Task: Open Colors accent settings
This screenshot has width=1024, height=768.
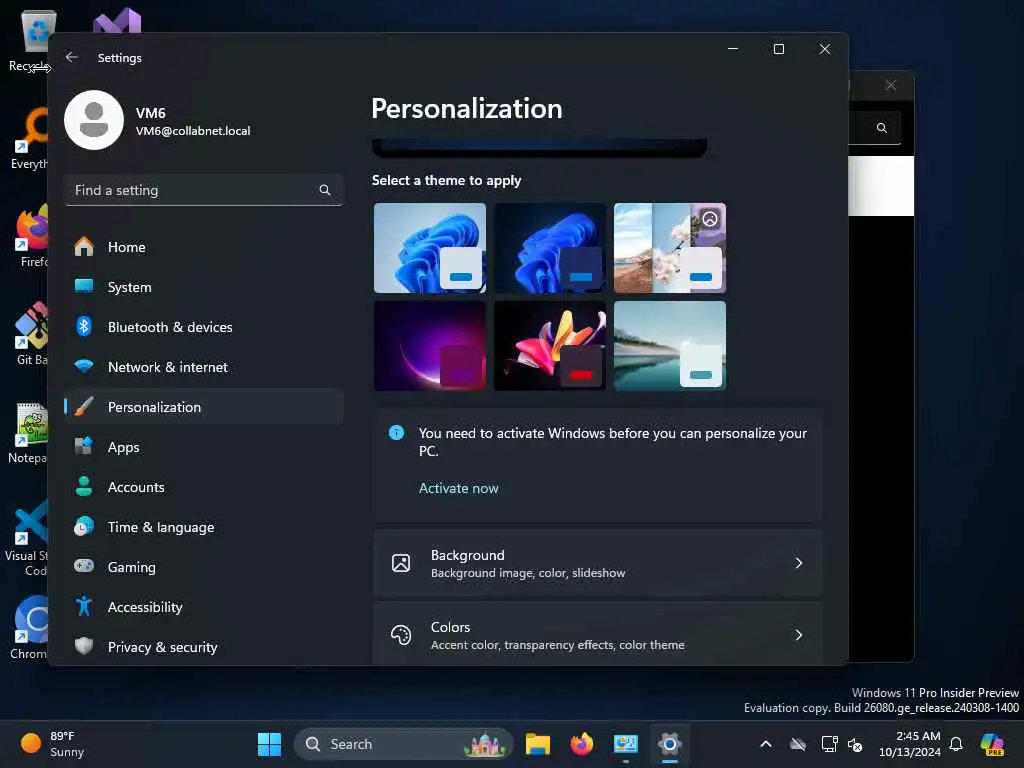Action: point(598,635)
